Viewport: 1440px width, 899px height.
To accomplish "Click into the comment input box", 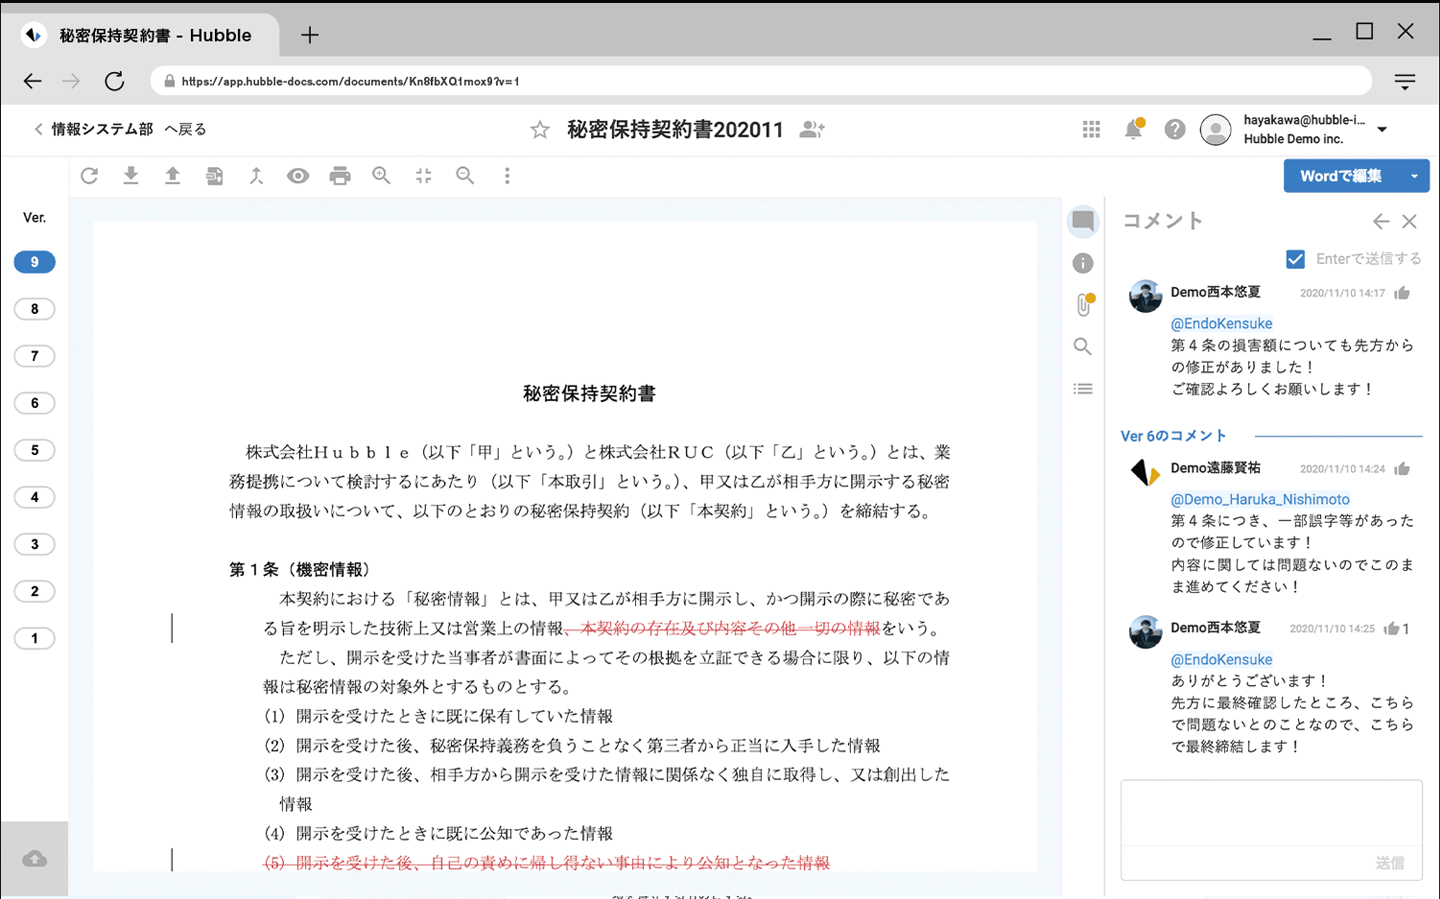I will pyautogui.click(x=1271, y=814).
